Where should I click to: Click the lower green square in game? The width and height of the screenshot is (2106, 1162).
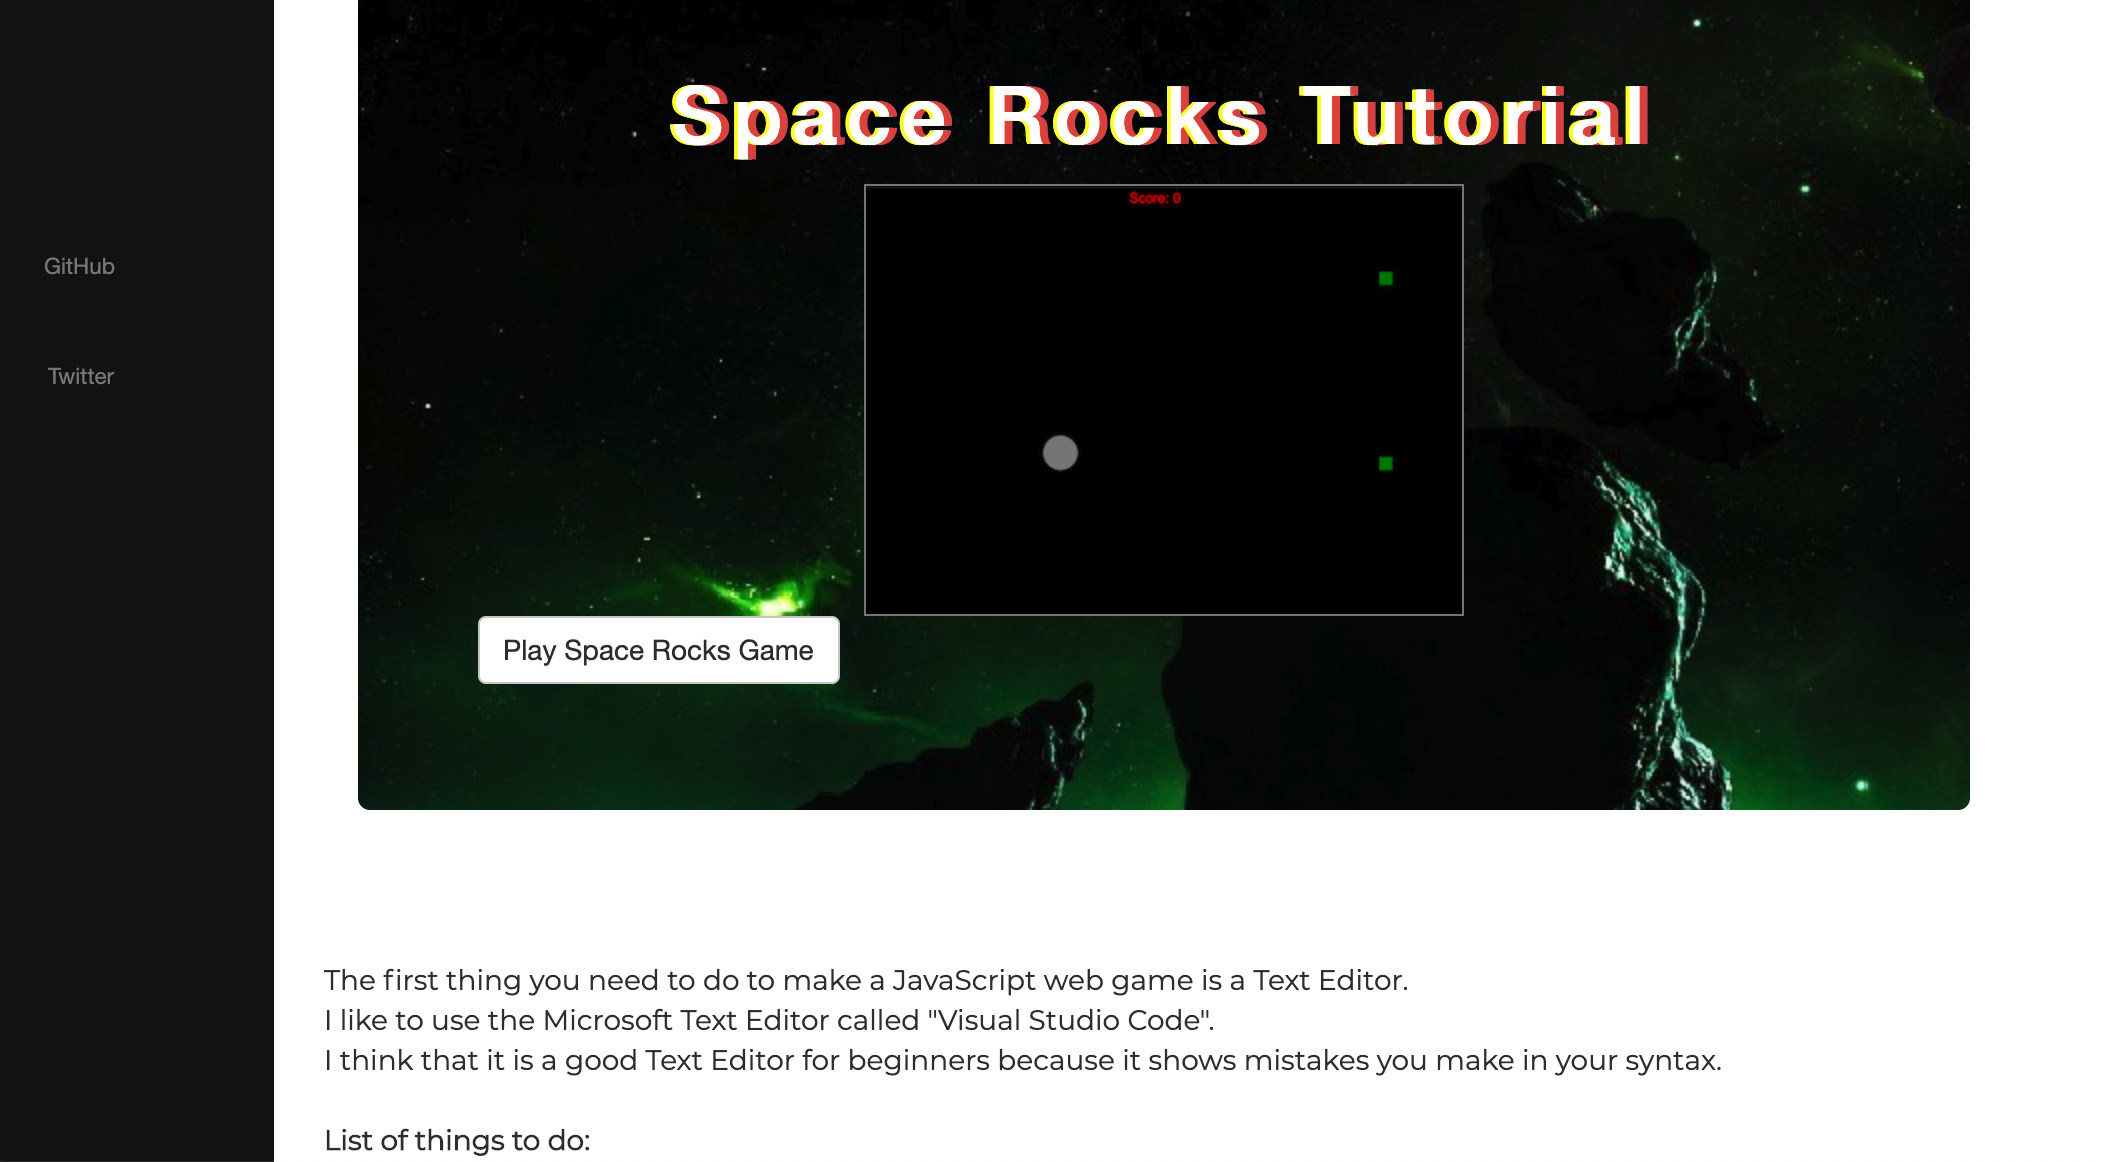1385,464
